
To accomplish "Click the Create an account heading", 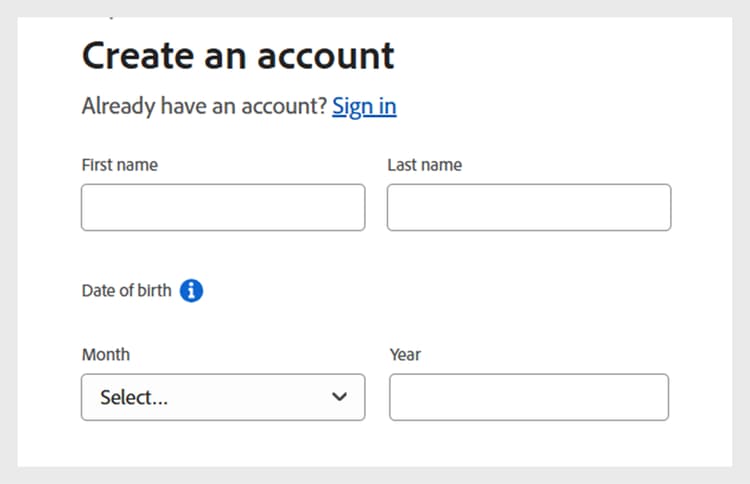I will pyautogui.click(x=238, y=55).
